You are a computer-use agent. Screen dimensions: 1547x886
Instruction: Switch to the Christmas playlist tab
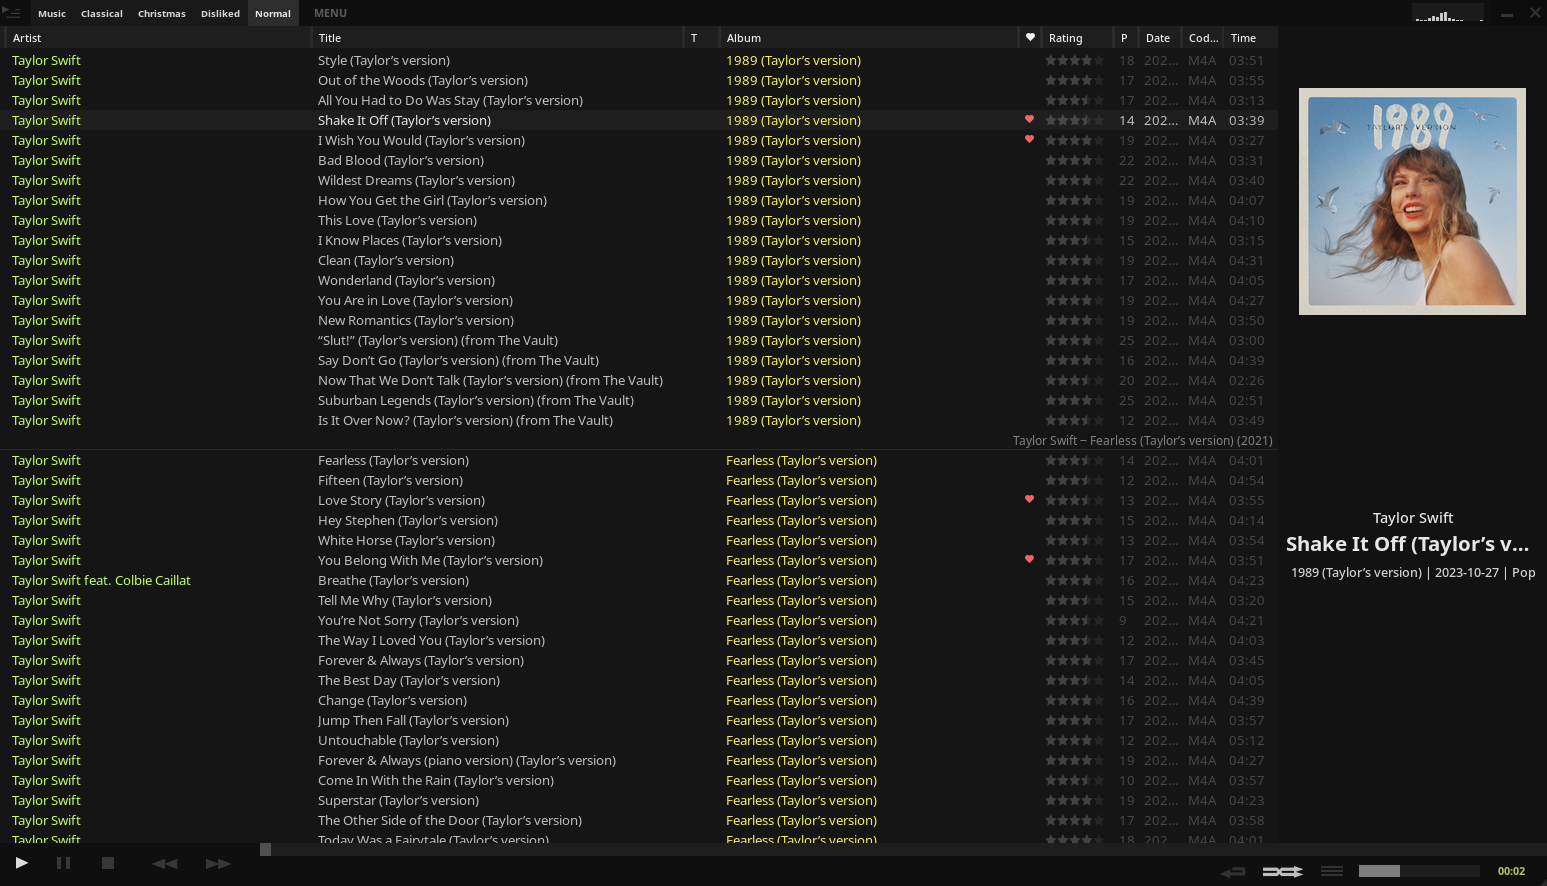pyautogui.click(x=162, y=14)
